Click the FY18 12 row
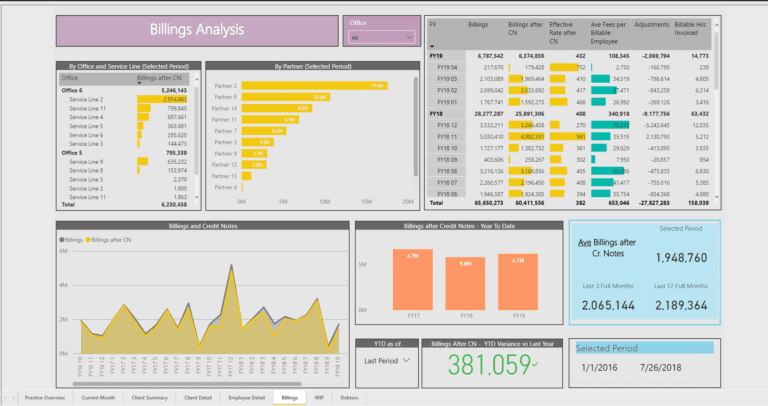 coord(570,125)
